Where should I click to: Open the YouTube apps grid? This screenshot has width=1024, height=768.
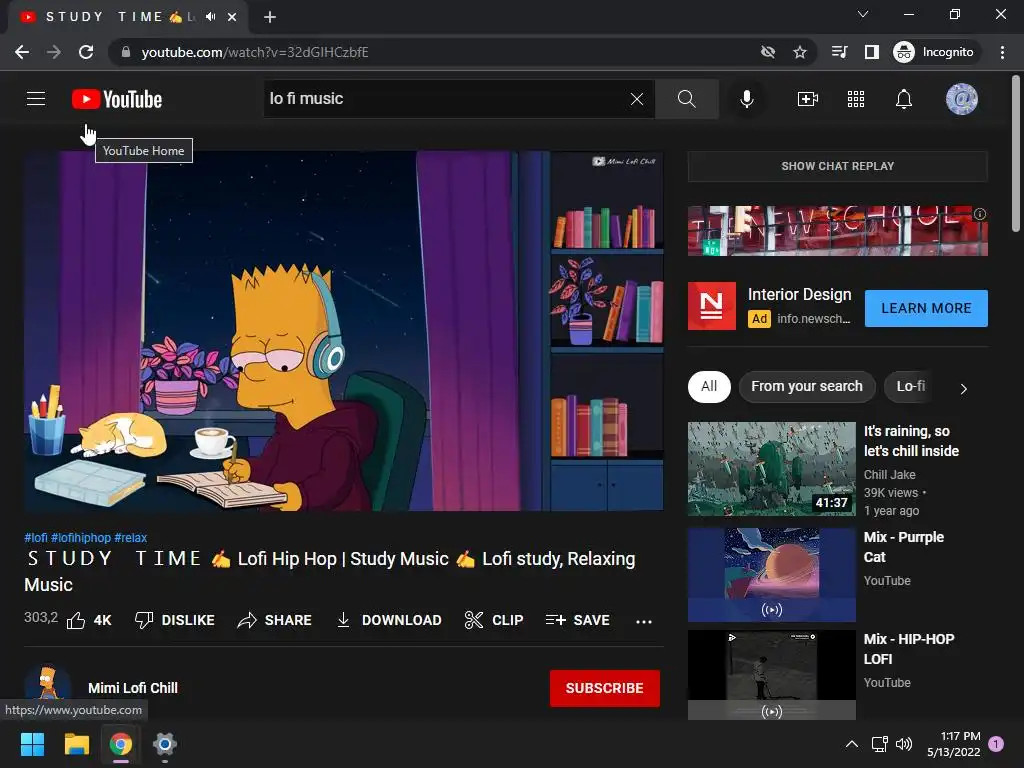click(856, 99)
